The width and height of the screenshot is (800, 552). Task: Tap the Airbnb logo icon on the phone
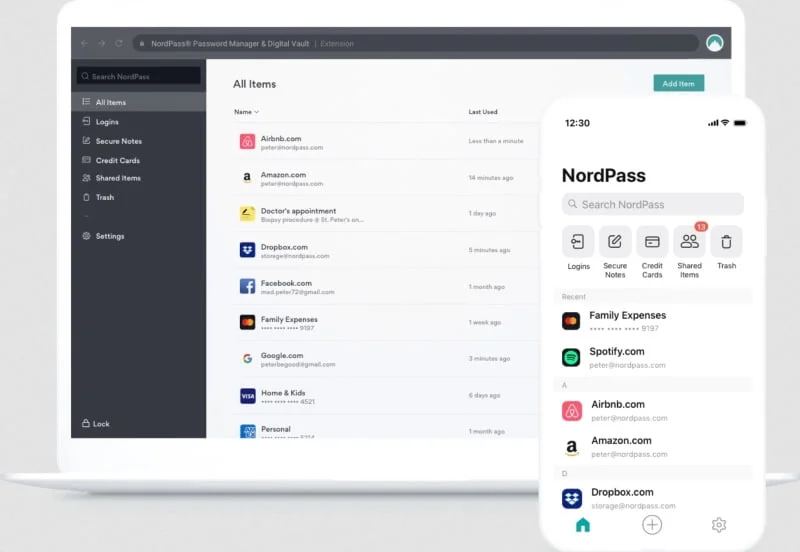pyautogui.click(x=572, y=411)
